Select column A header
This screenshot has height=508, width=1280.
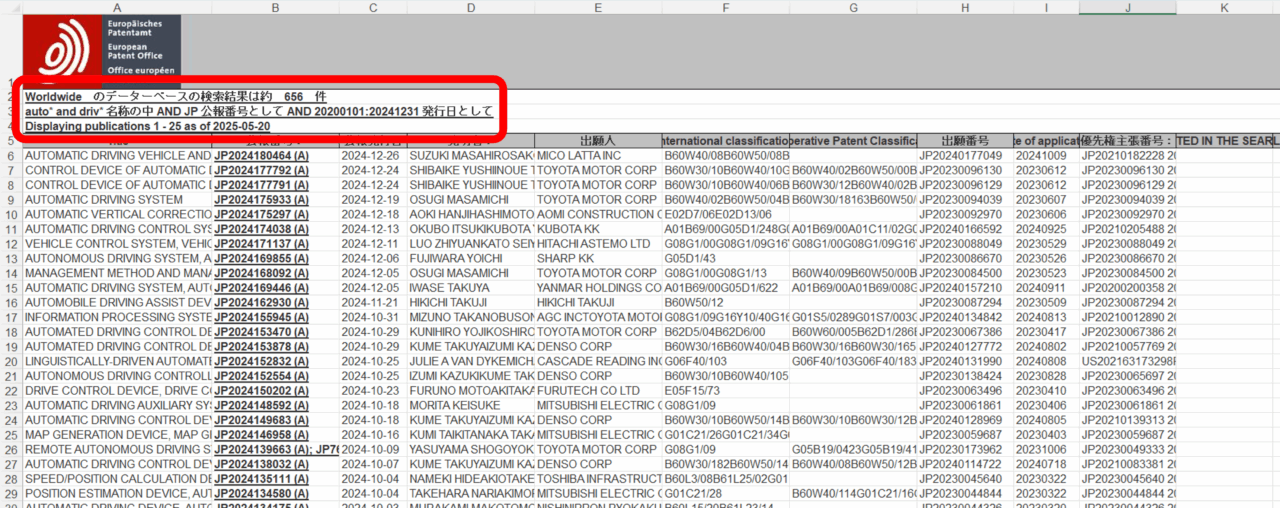pyautogui.click(x=117, y=7)
